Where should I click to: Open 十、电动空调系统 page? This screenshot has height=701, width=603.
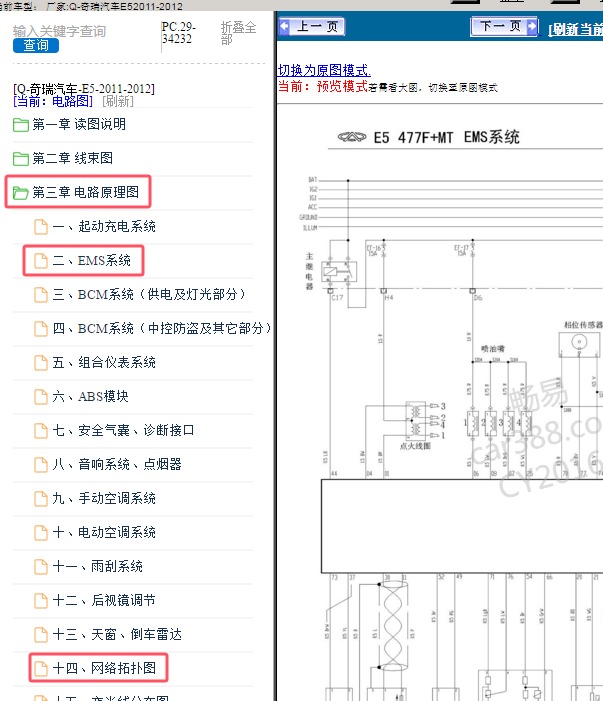104,532
